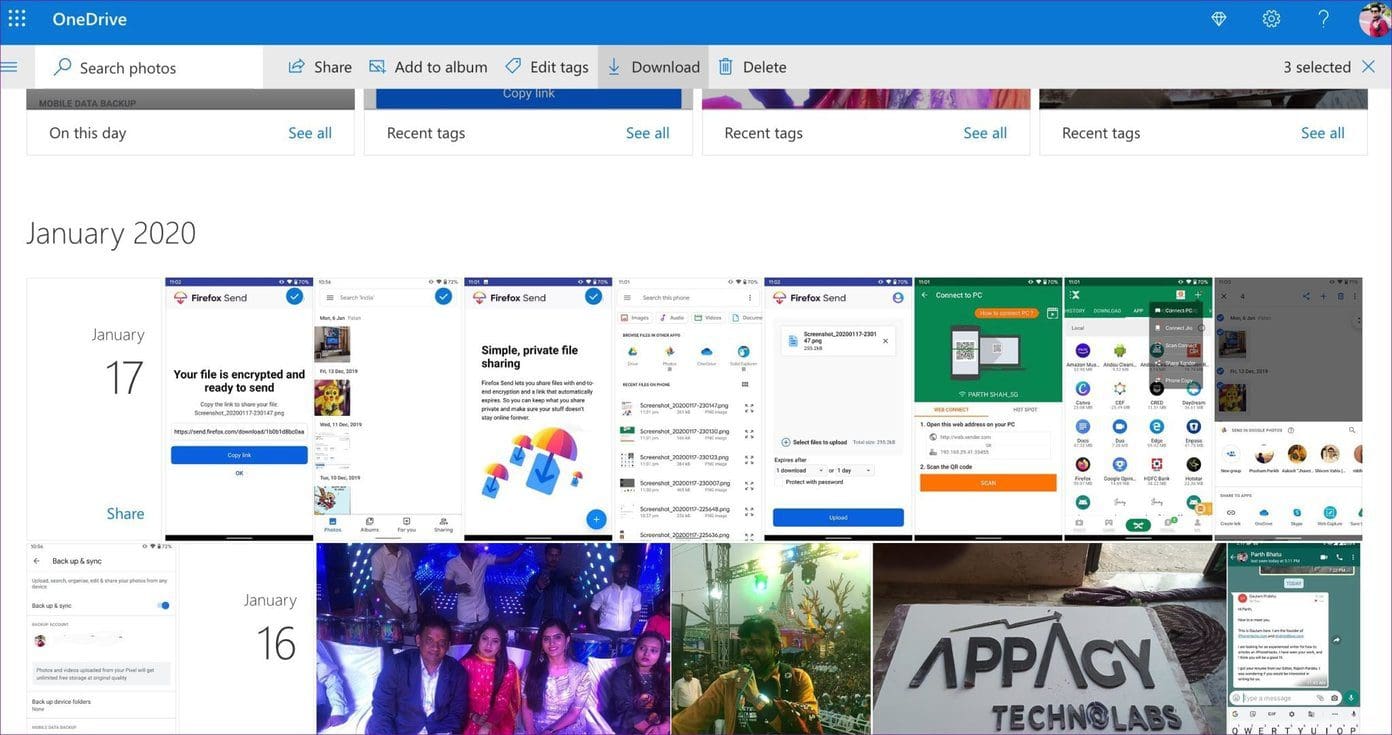Image resolution: width=1392 pixels, height=735 pixels.
Task: Click the OneDrive title link
Action: click(90, 19)
